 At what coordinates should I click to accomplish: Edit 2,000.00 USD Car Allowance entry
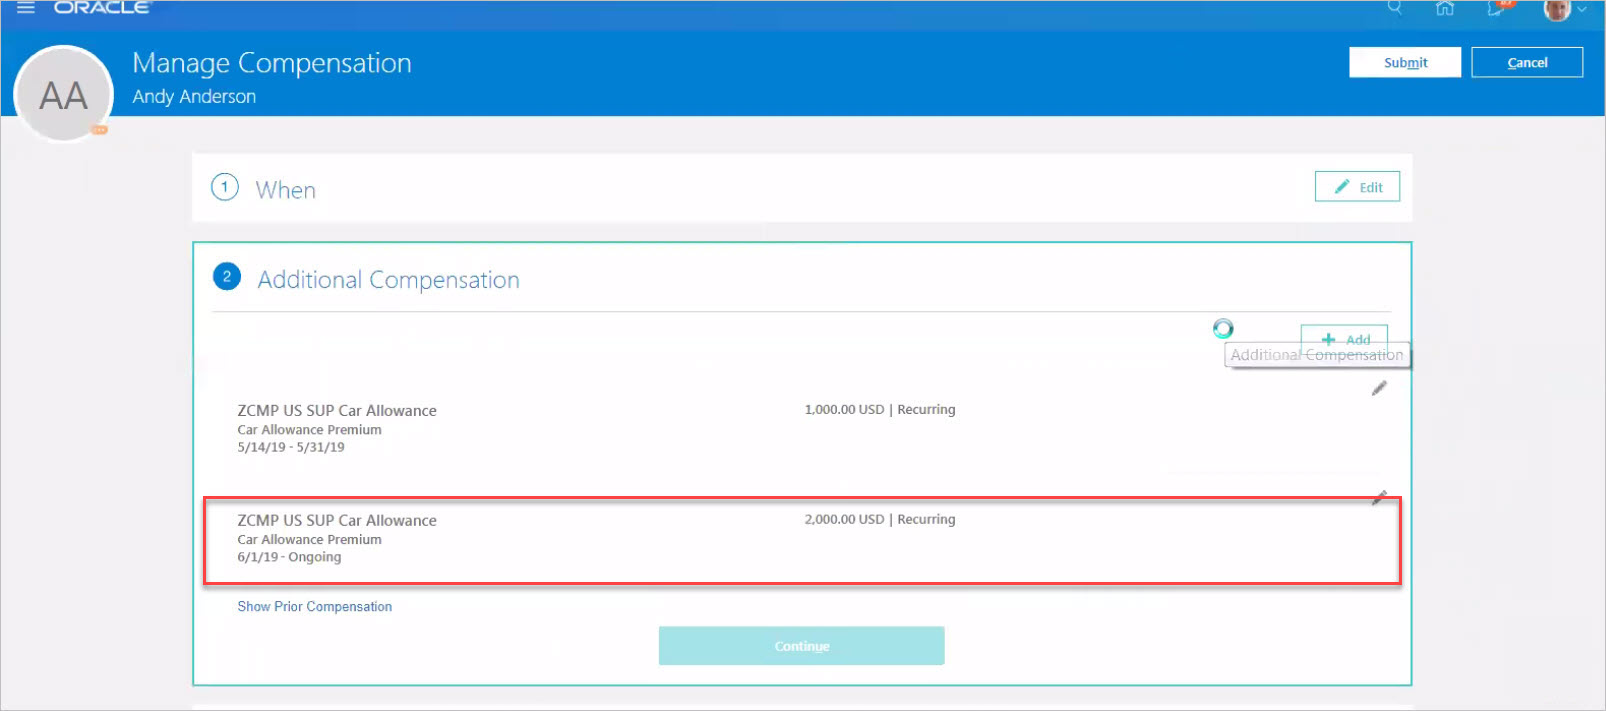pyautogui.click(x=1379, y=497)
